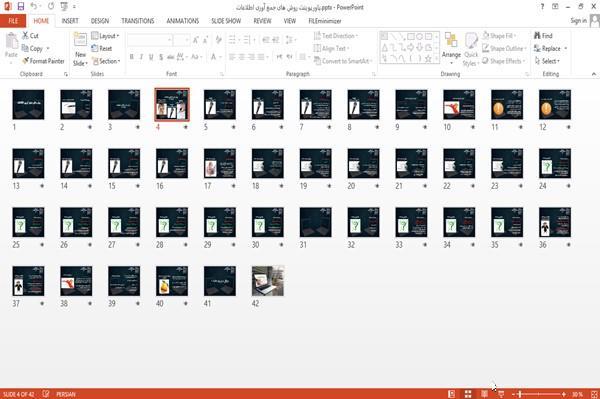Click the Paste clipboard icon

click(x=11, y=42)
